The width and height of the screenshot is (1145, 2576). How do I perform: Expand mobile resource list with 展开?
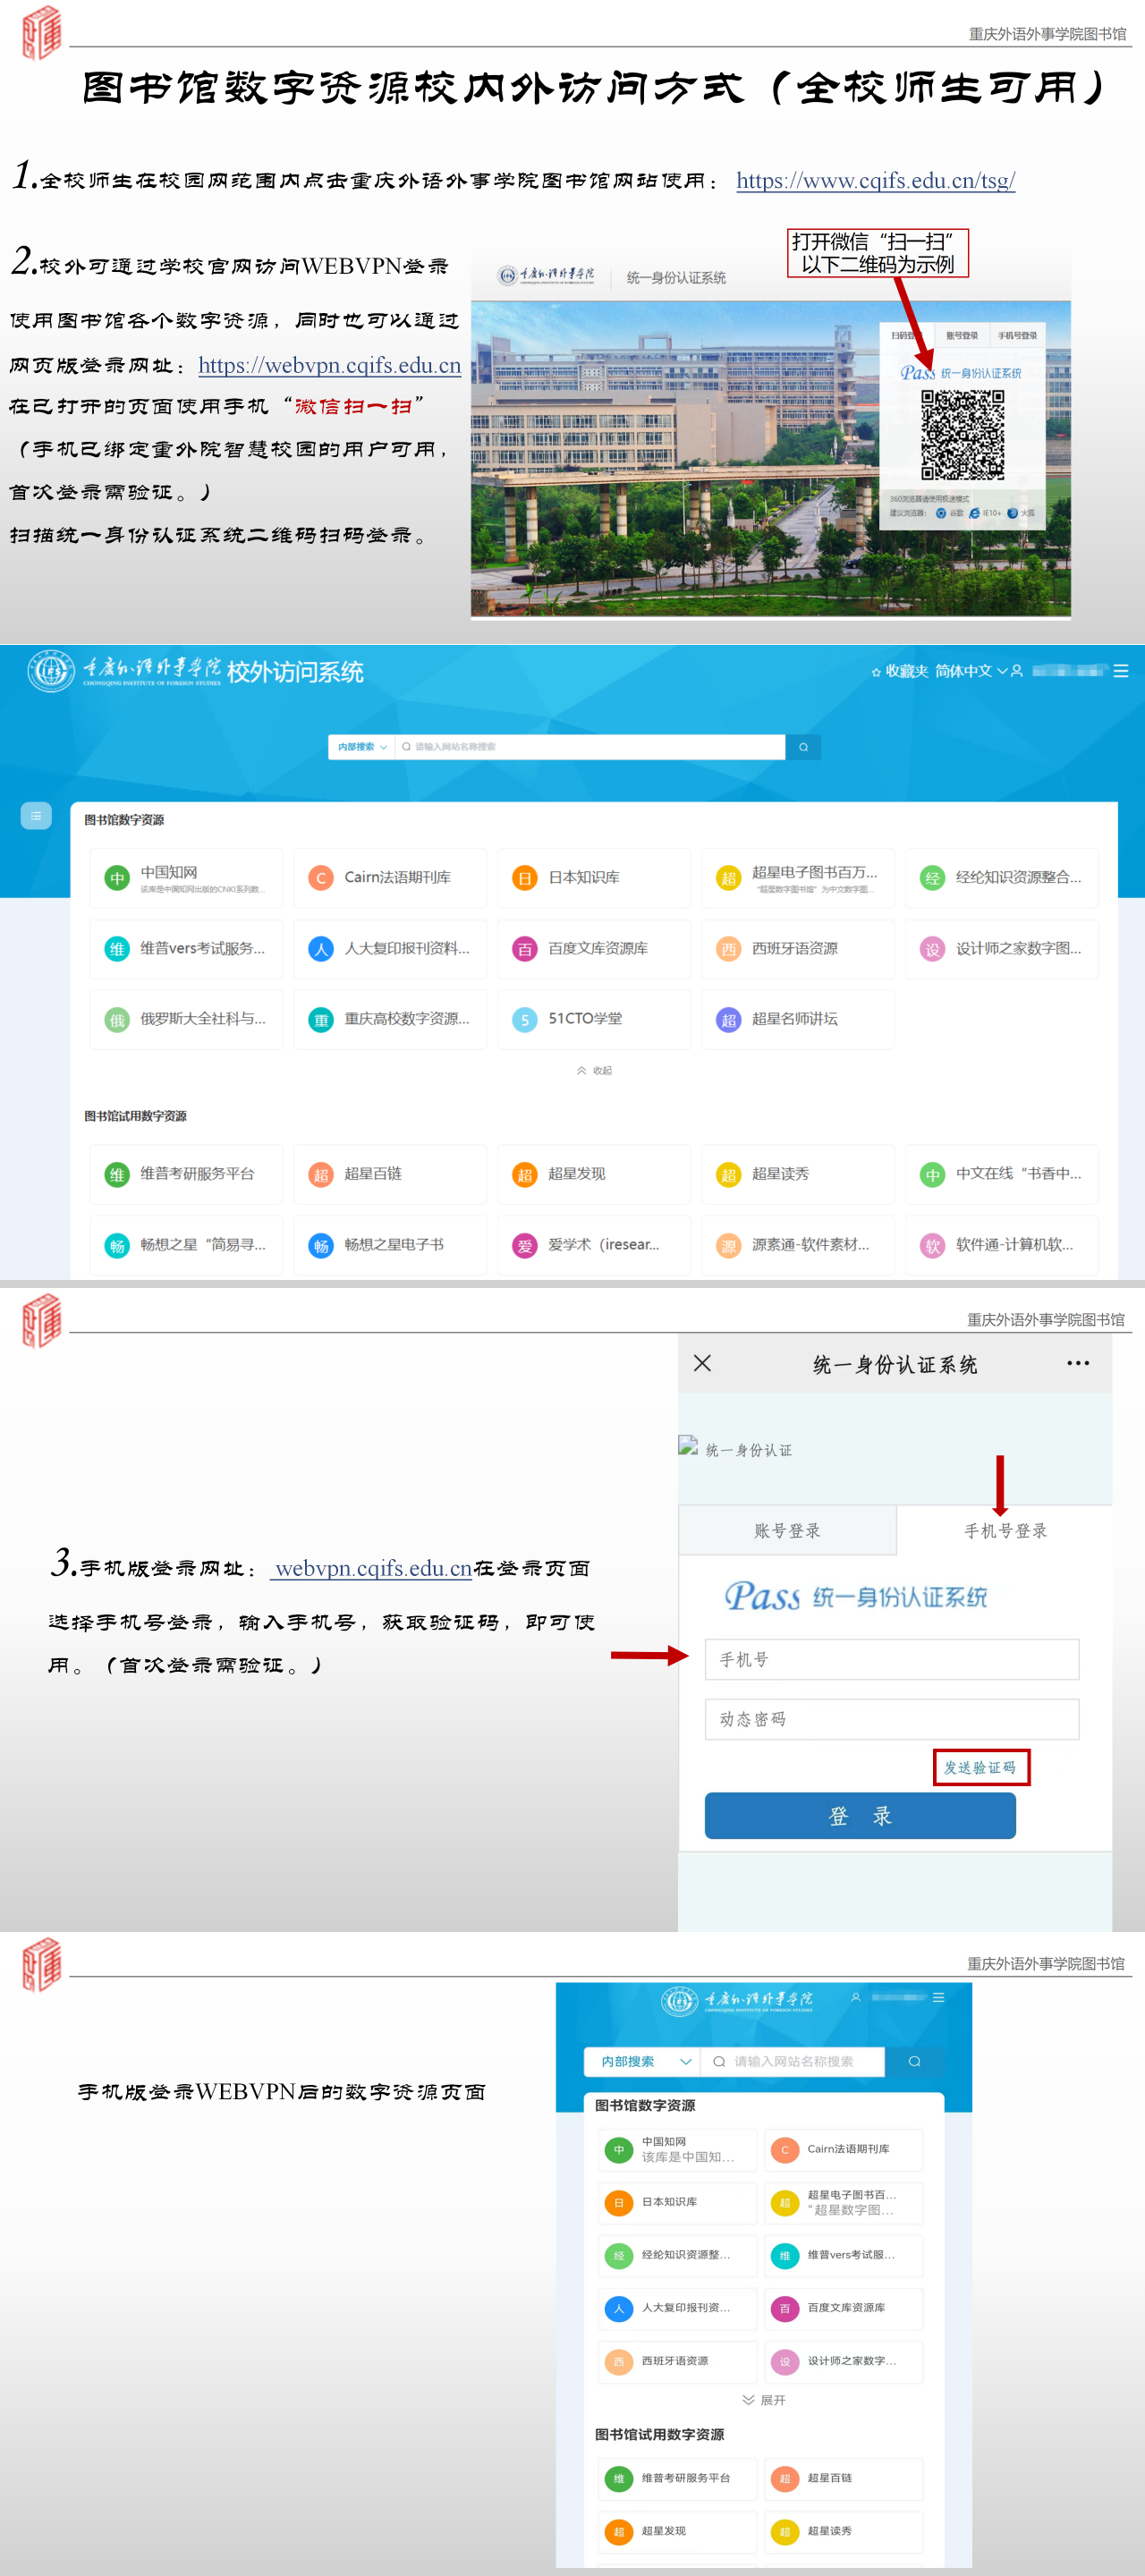click(764, 2400)
